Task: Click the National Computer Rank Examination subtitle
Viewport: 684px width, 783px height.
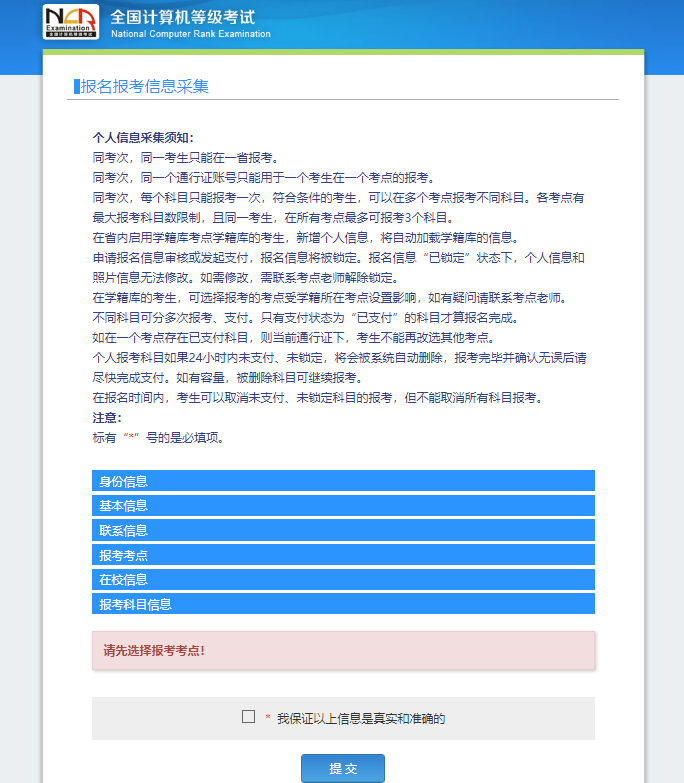Action: 190,34
